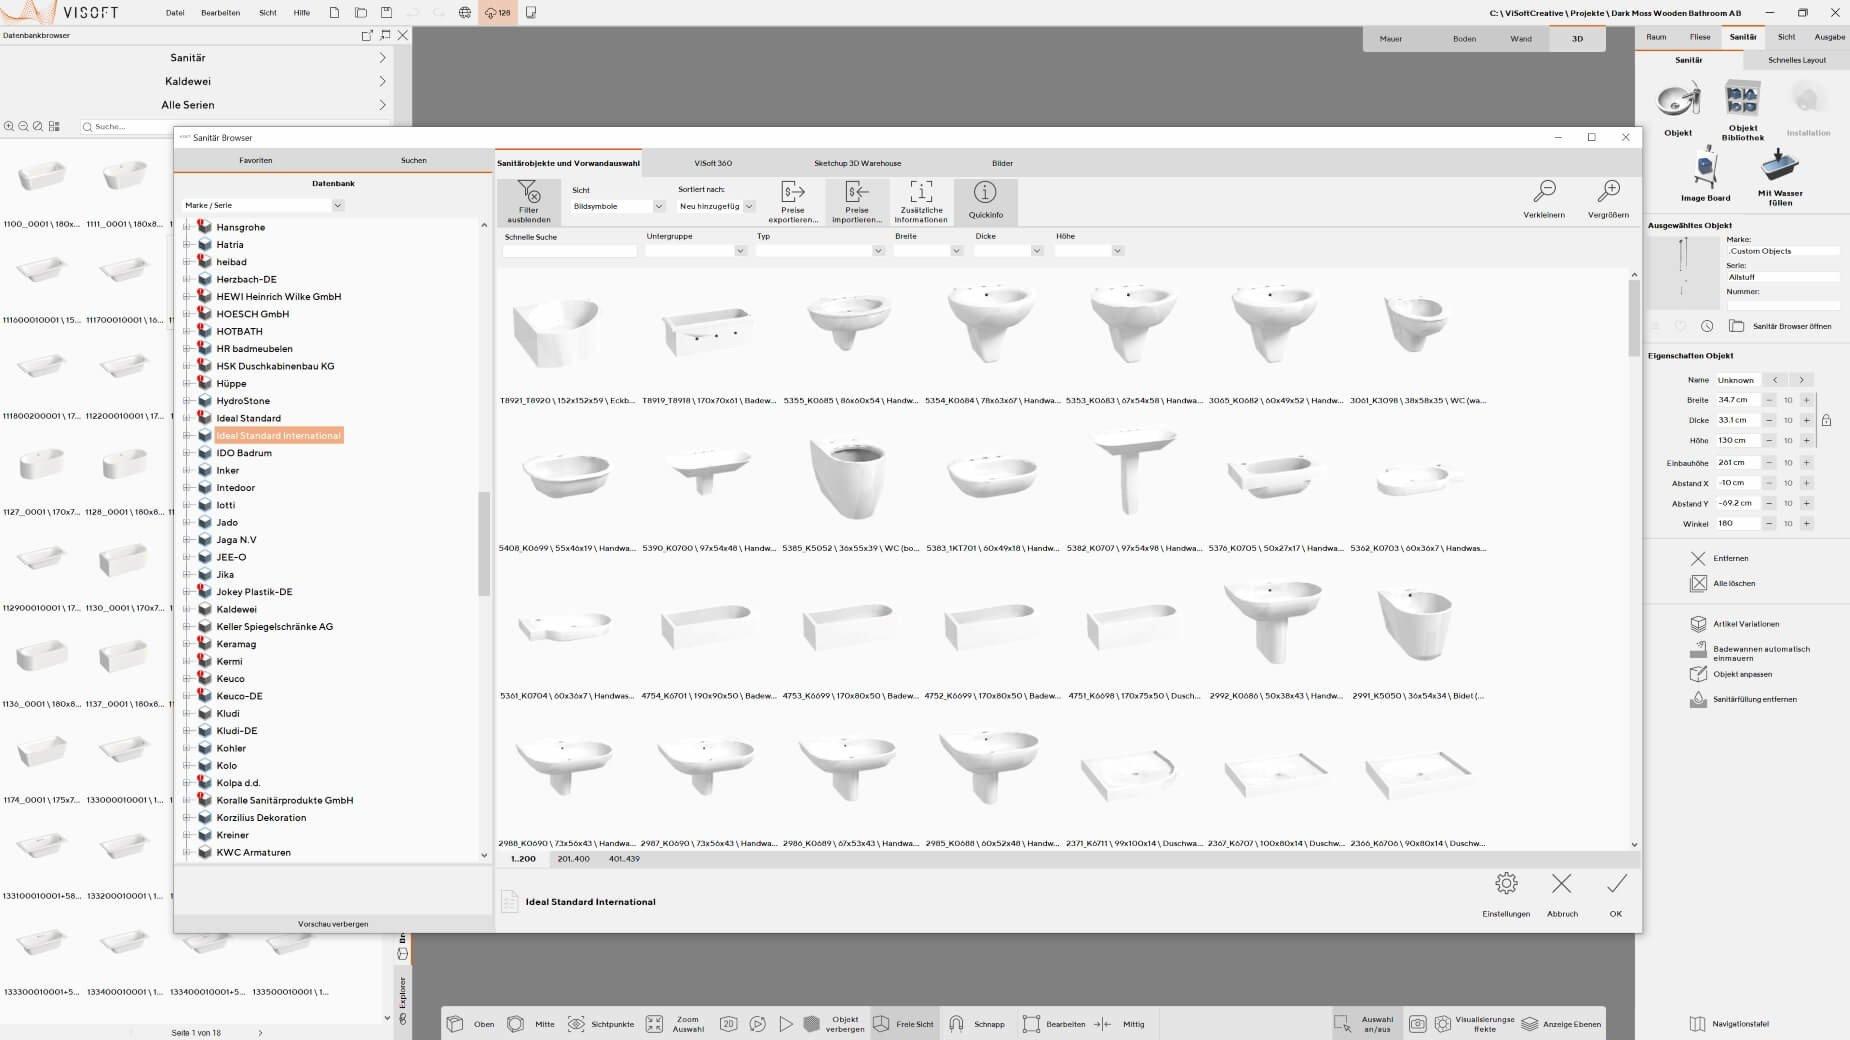Click Mit Wasser füllen icon

point(1780,164)
